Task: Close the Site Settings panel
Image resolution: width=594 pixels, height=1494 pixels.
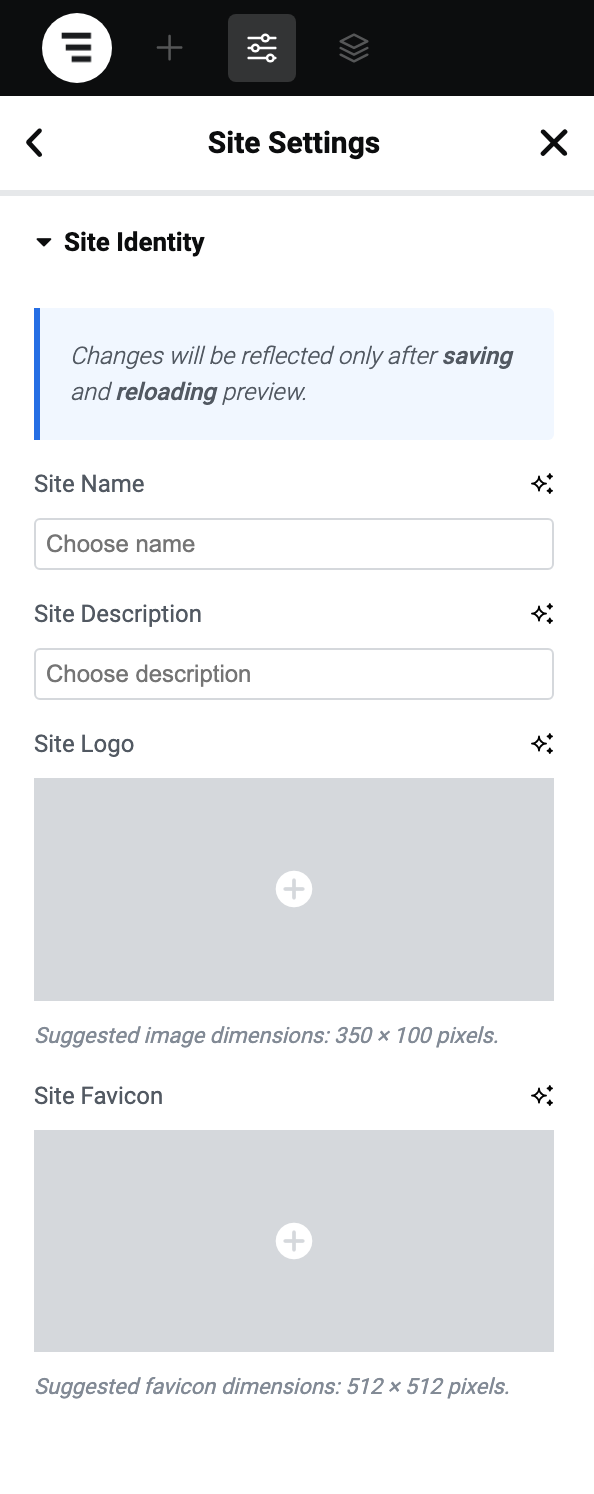Action: click(x=554, y=143)
